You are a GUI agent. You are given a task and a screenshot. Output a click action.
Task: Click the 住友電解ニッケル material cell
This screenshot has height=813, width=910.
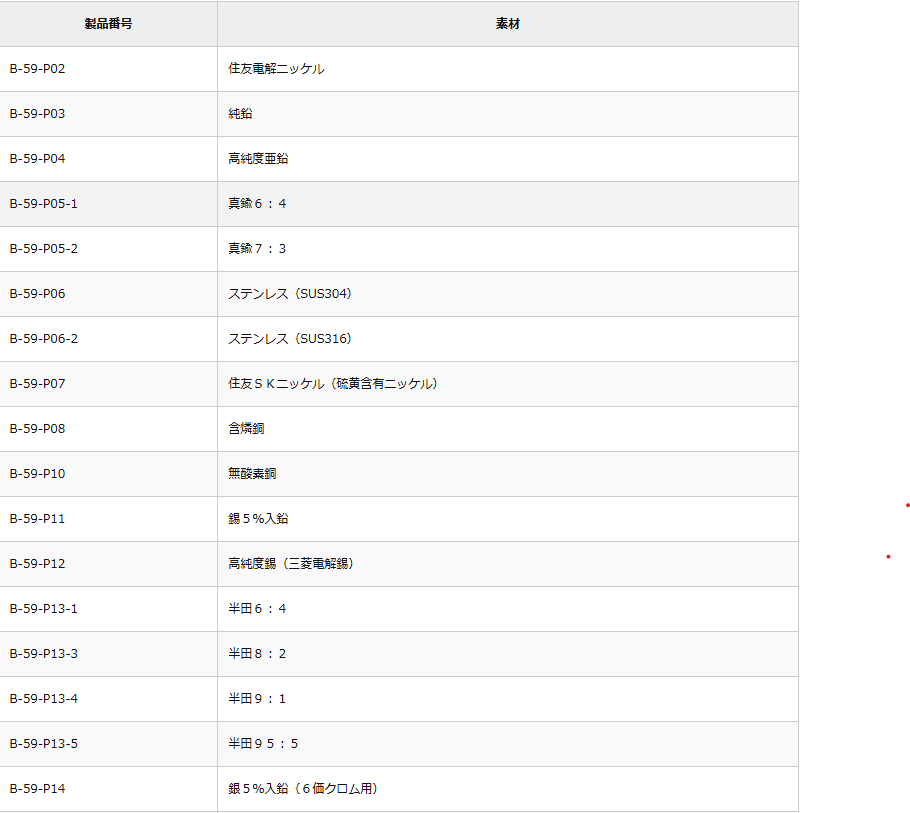[x=276, y=69]
